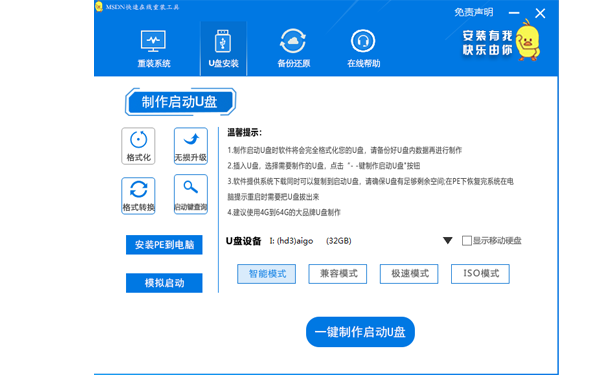
Task: Open the 重装系统 reinstall system tab
Action: (x=153, y=48)
